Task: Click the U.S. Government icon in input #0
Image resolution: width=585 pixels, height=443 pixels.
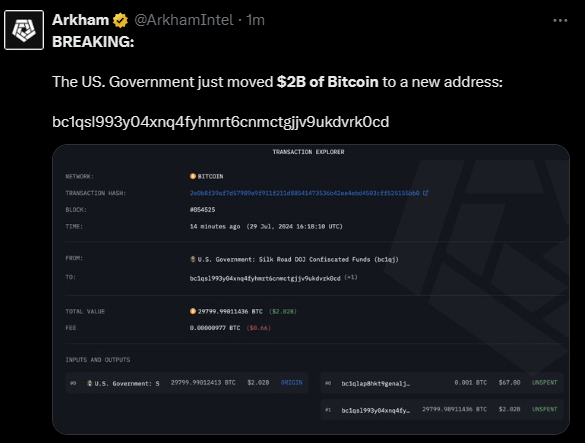Action: click(90, 383)
